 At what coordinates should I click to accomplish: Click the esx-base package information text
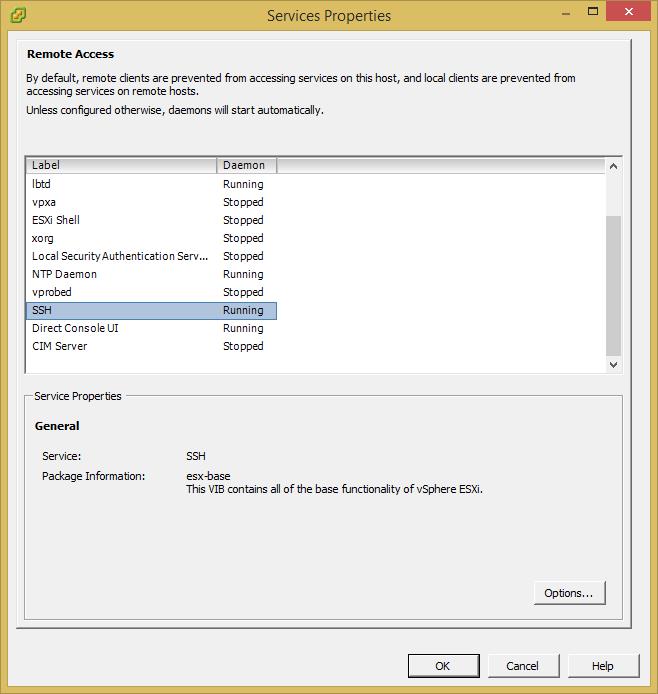tap(208, 476)
